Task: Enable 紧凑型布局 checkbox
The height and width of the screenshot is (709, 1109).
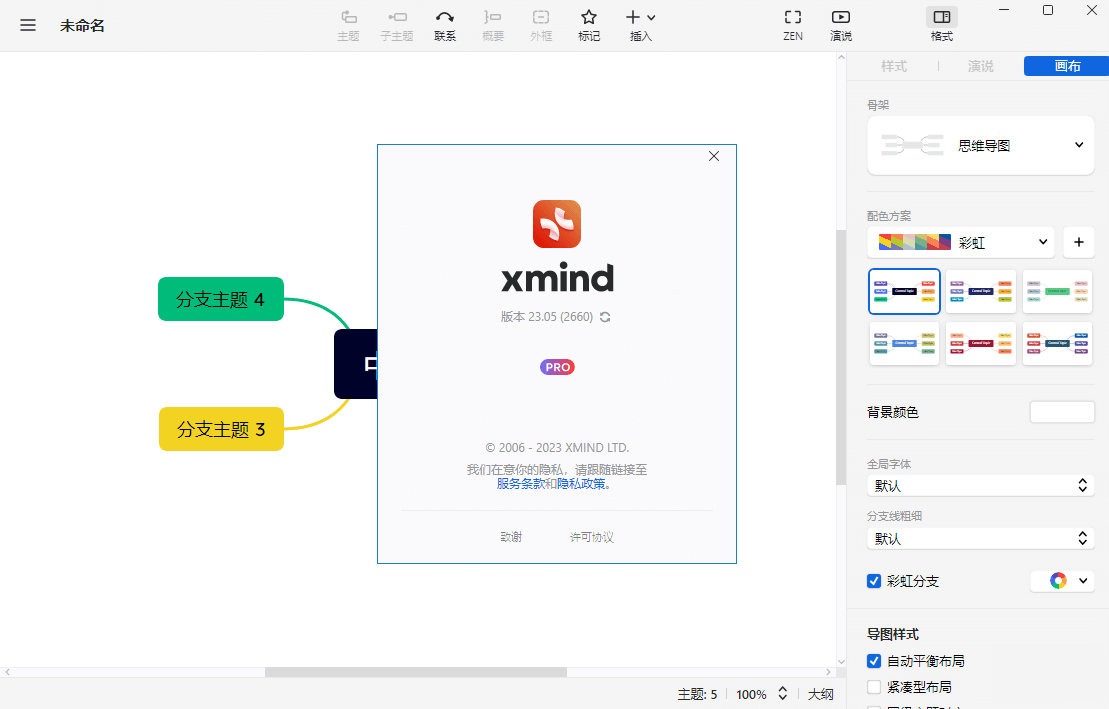Action: click(x=873, y=686)
